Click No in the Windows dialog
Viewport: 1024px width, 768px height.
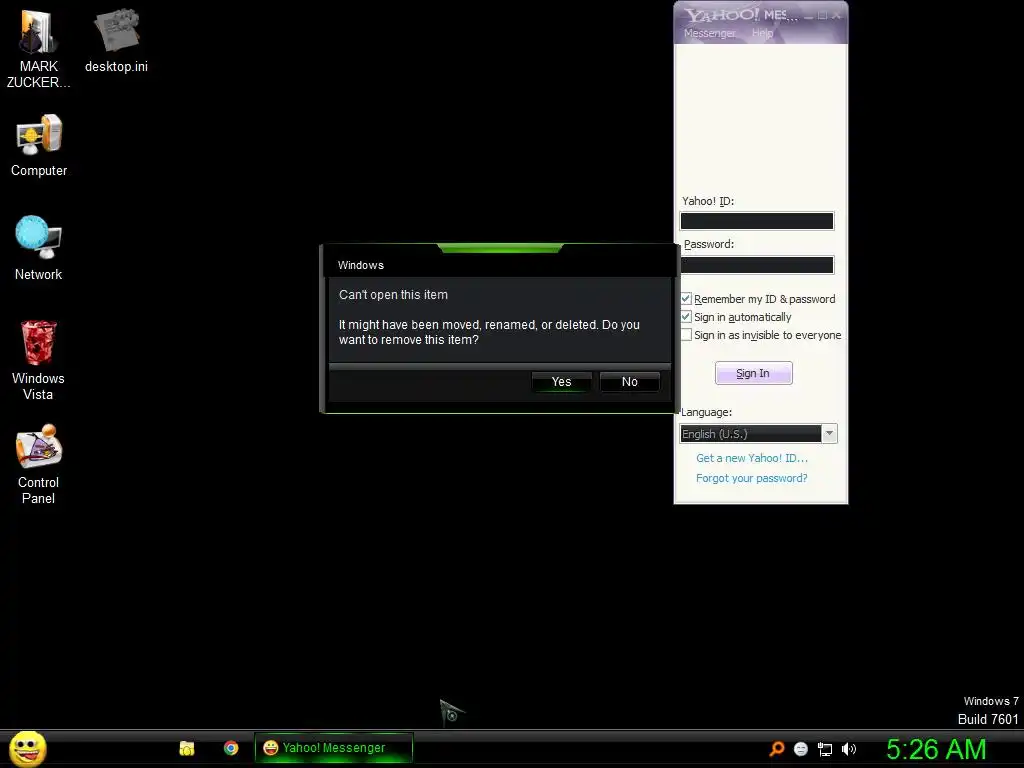pos(630,381)
